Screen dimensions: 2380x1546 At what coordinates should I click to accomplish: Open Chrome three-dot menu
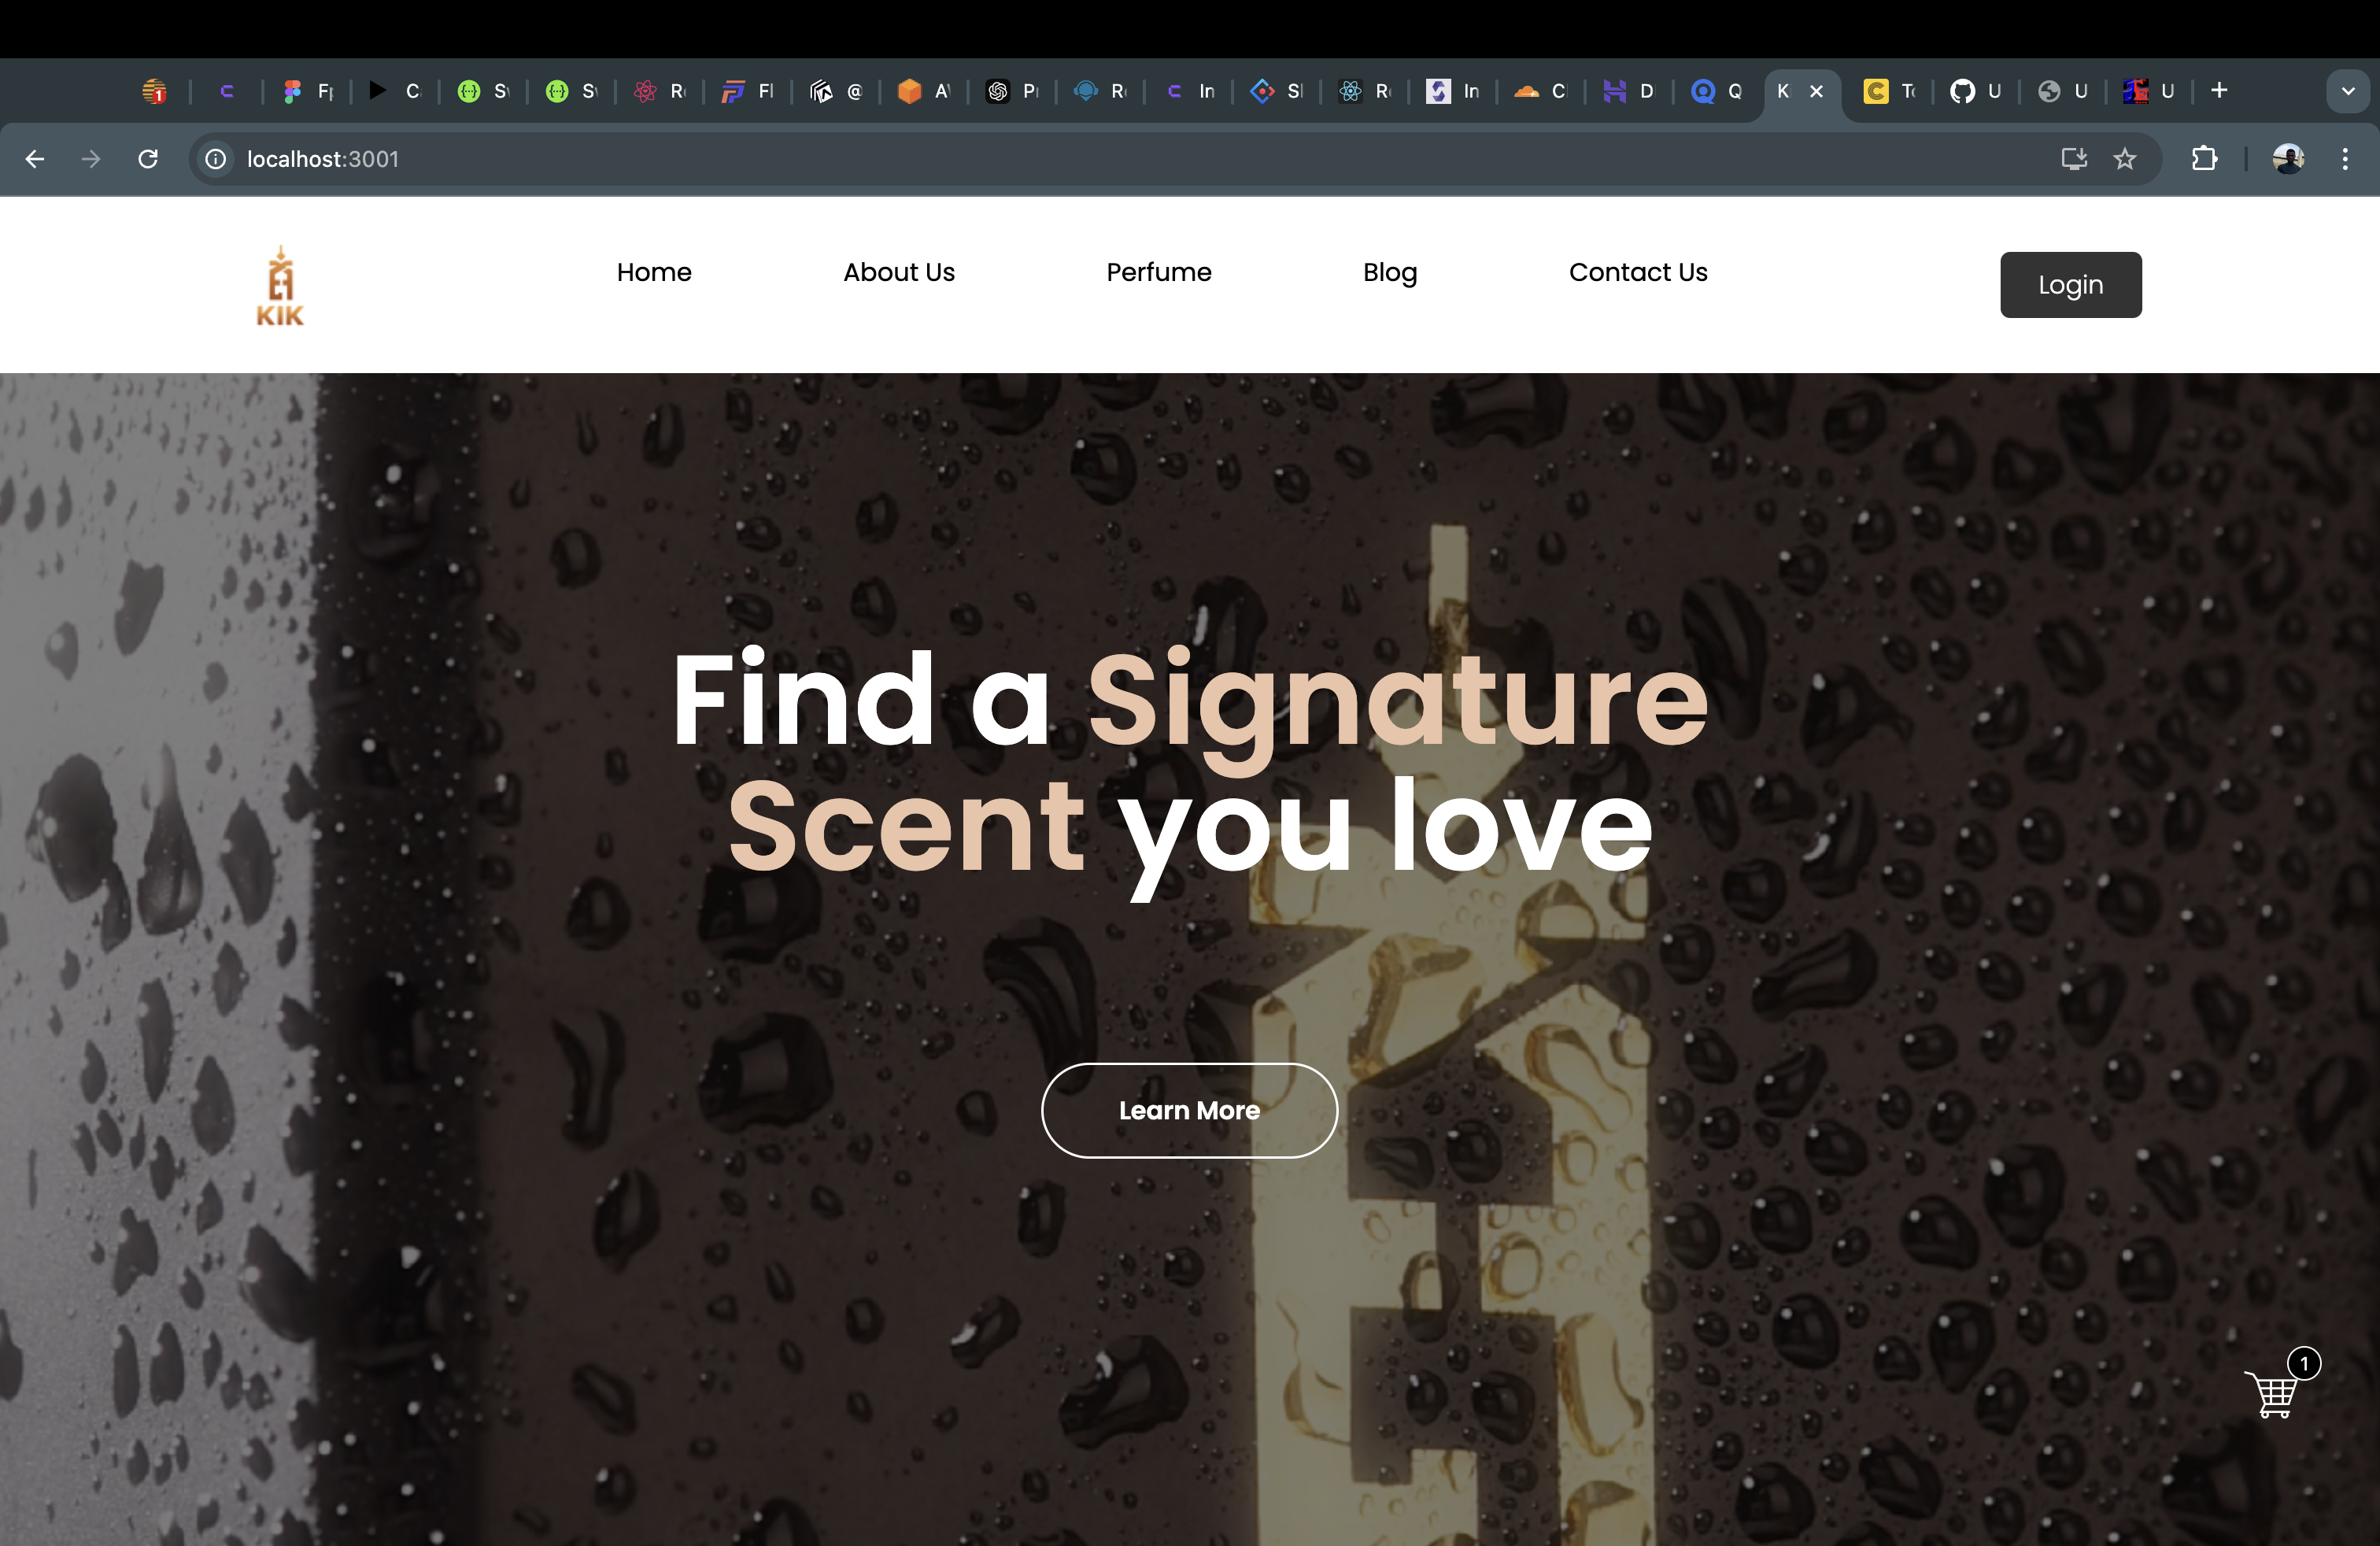2345,159
